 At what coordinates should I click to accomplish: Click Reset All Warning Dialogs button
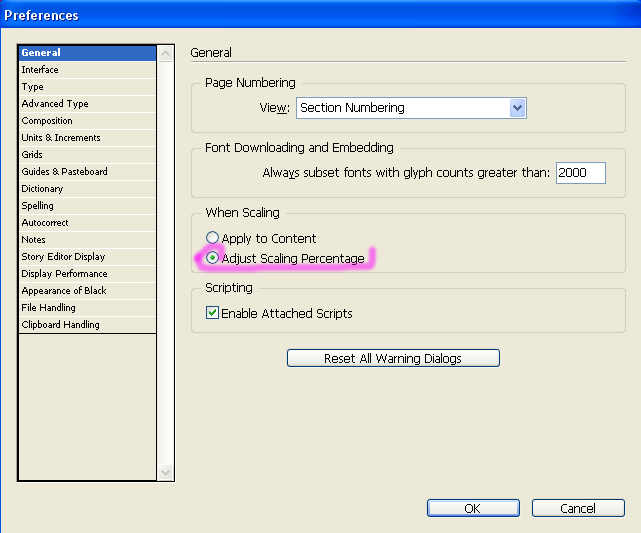393,358
